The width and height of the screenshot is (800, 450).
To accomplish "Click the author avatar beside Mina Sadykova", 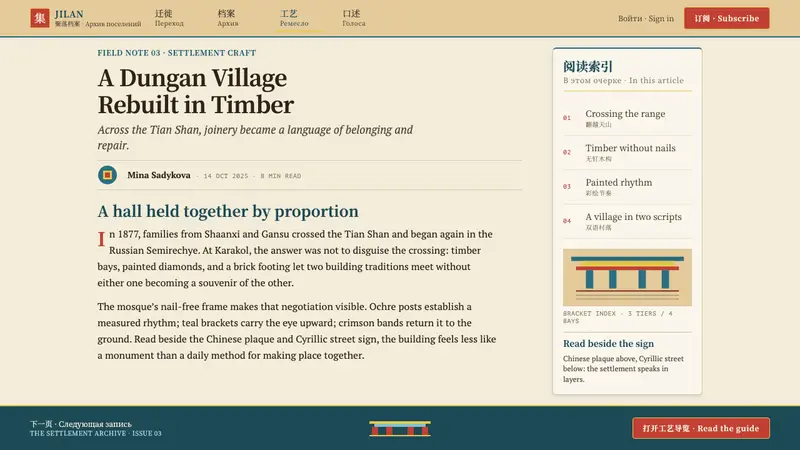I will (x=107, y=175).
